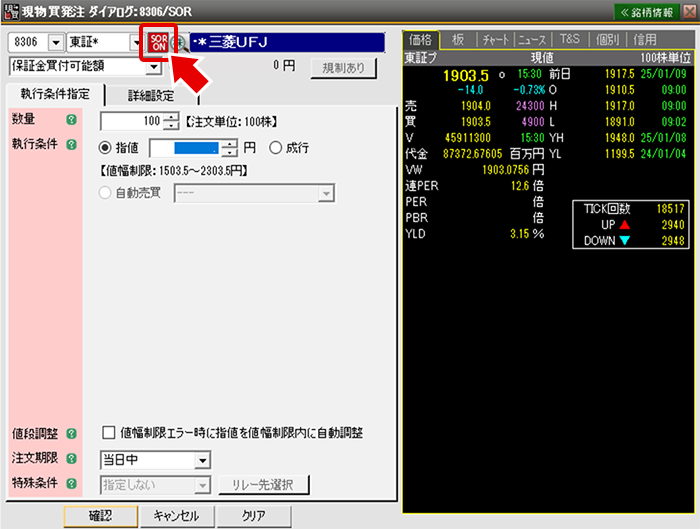Select the 成行 radio button
Image resolution: width=700 pixels, height=529 pixels.
(x=275, y=146)
